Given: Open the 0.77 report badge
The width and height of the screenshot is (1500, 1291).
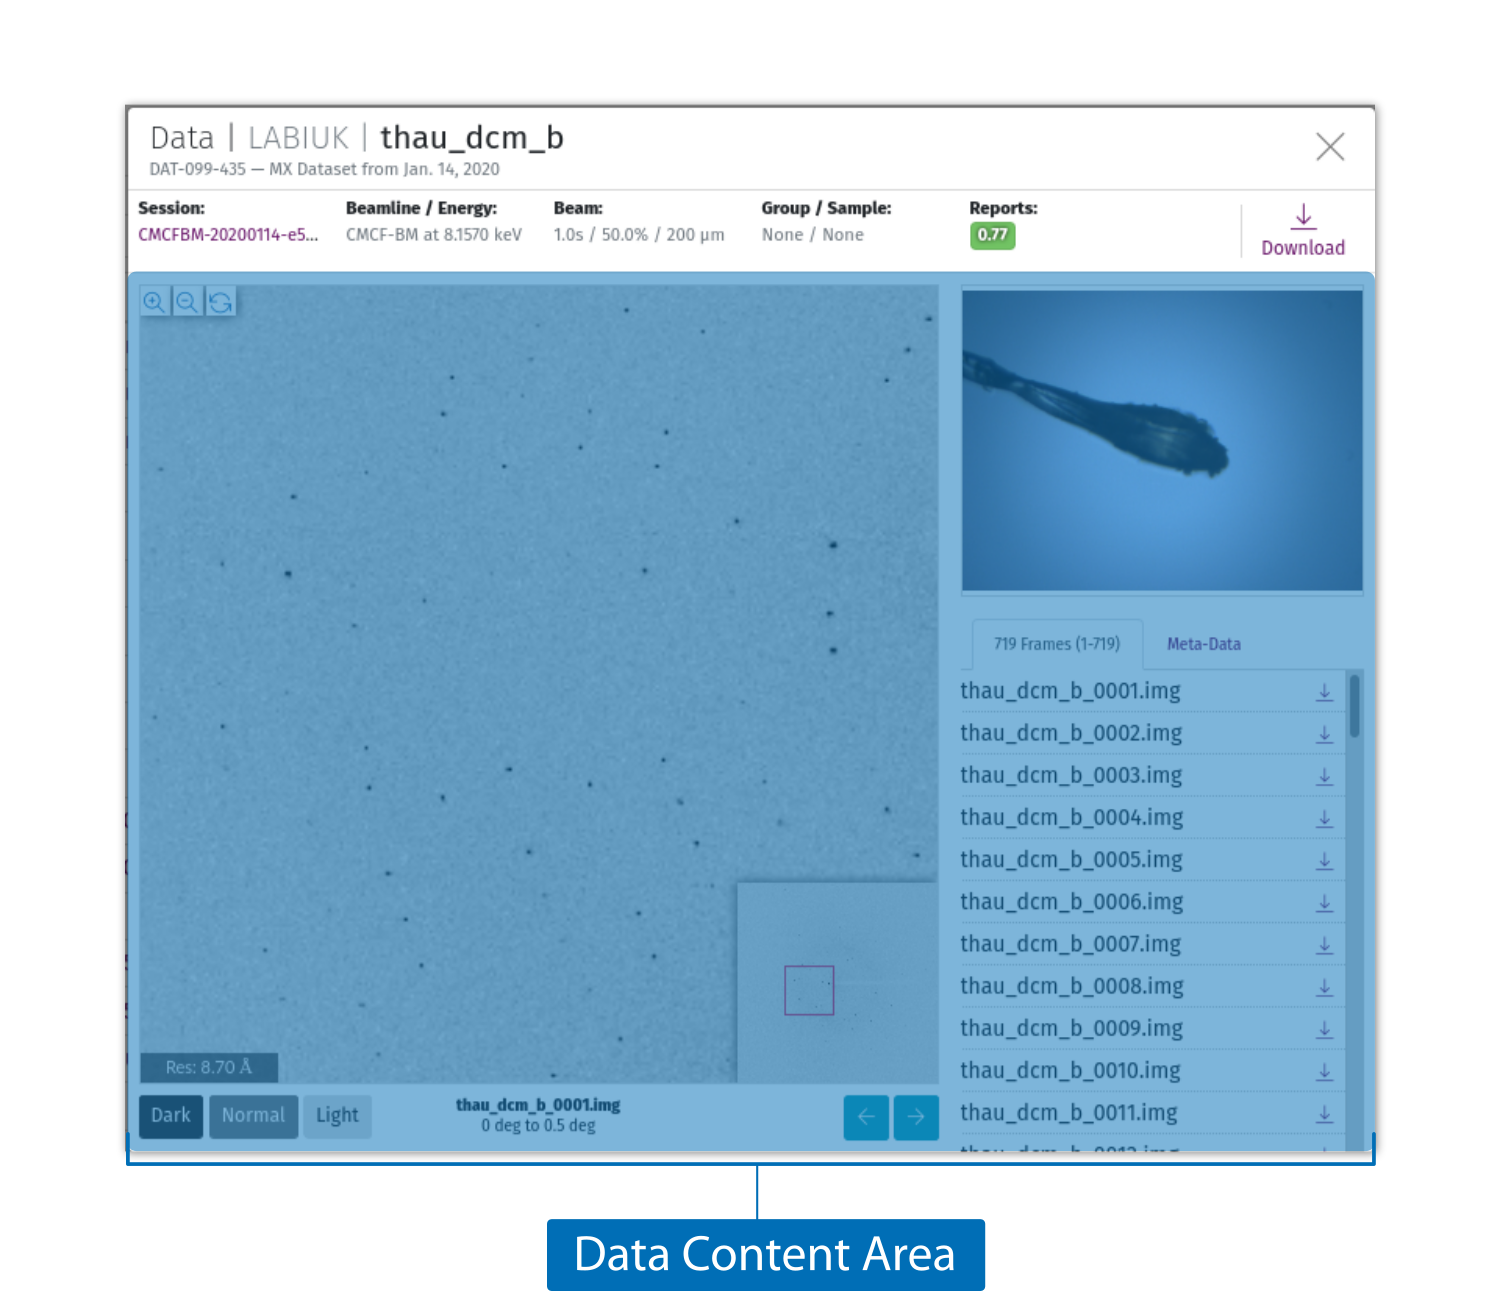Looking at the screenshot, I should point(992,235).
